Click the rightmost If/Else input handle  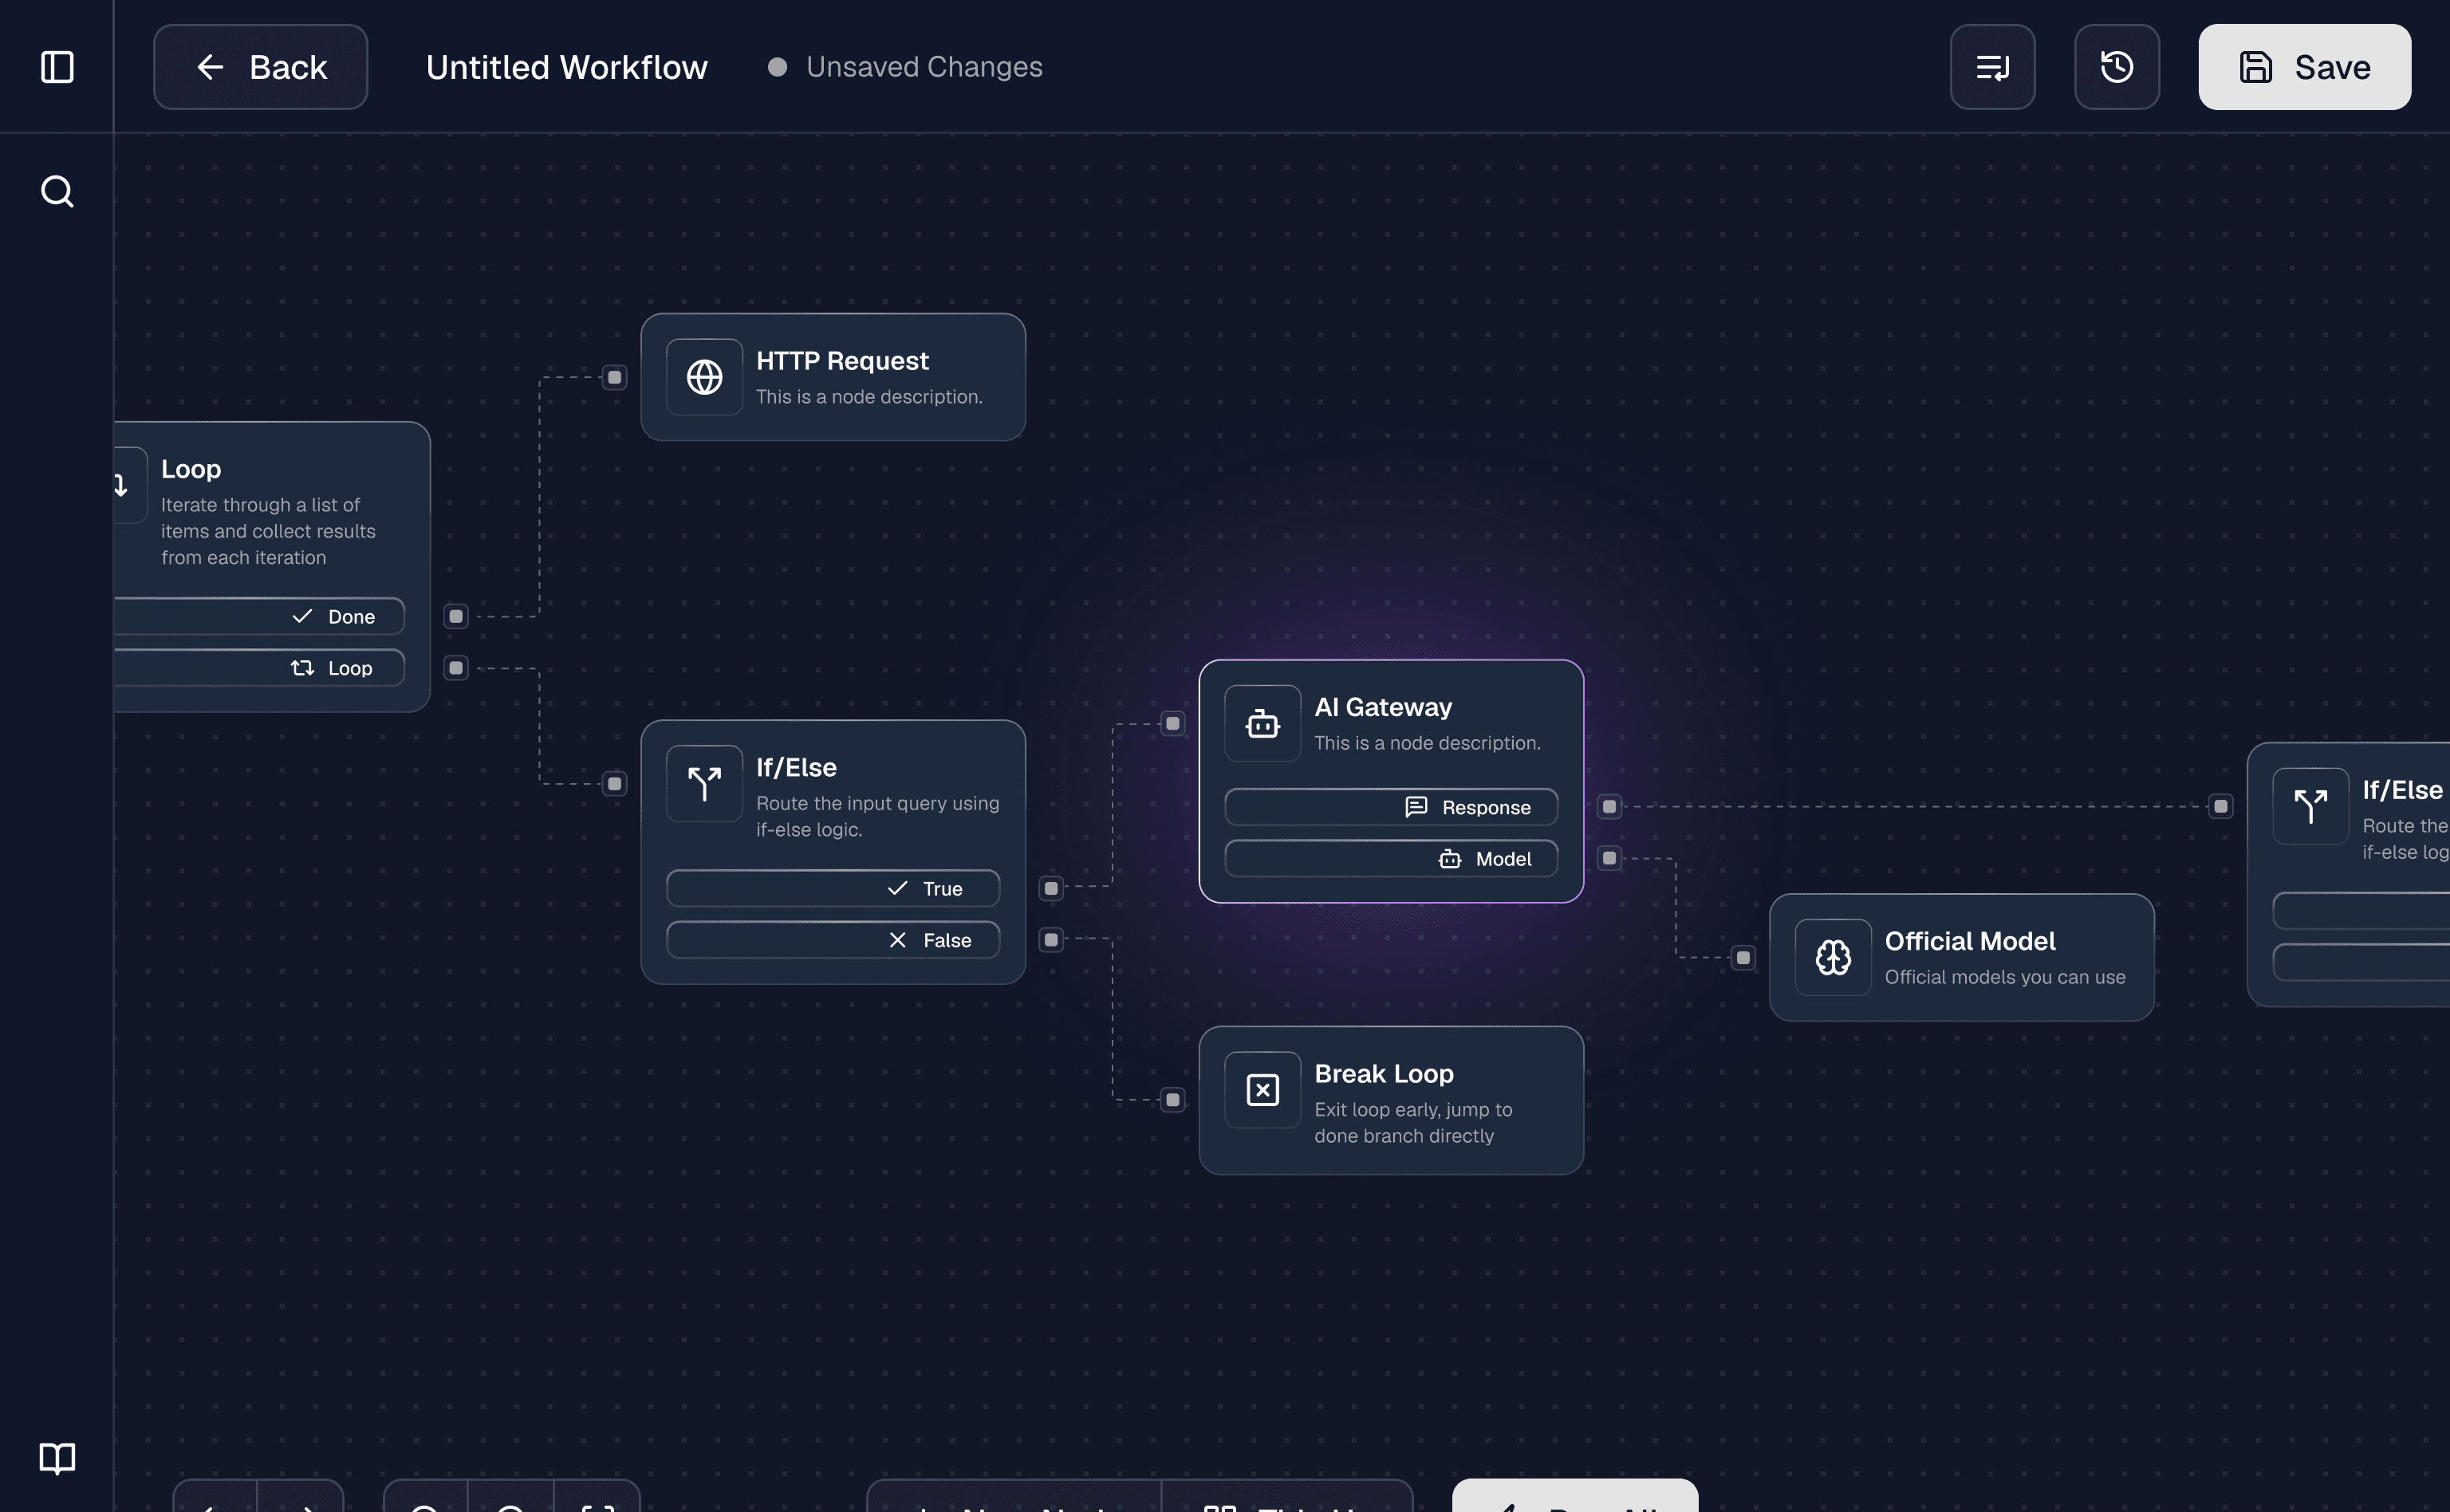(x=2221, y=806)
